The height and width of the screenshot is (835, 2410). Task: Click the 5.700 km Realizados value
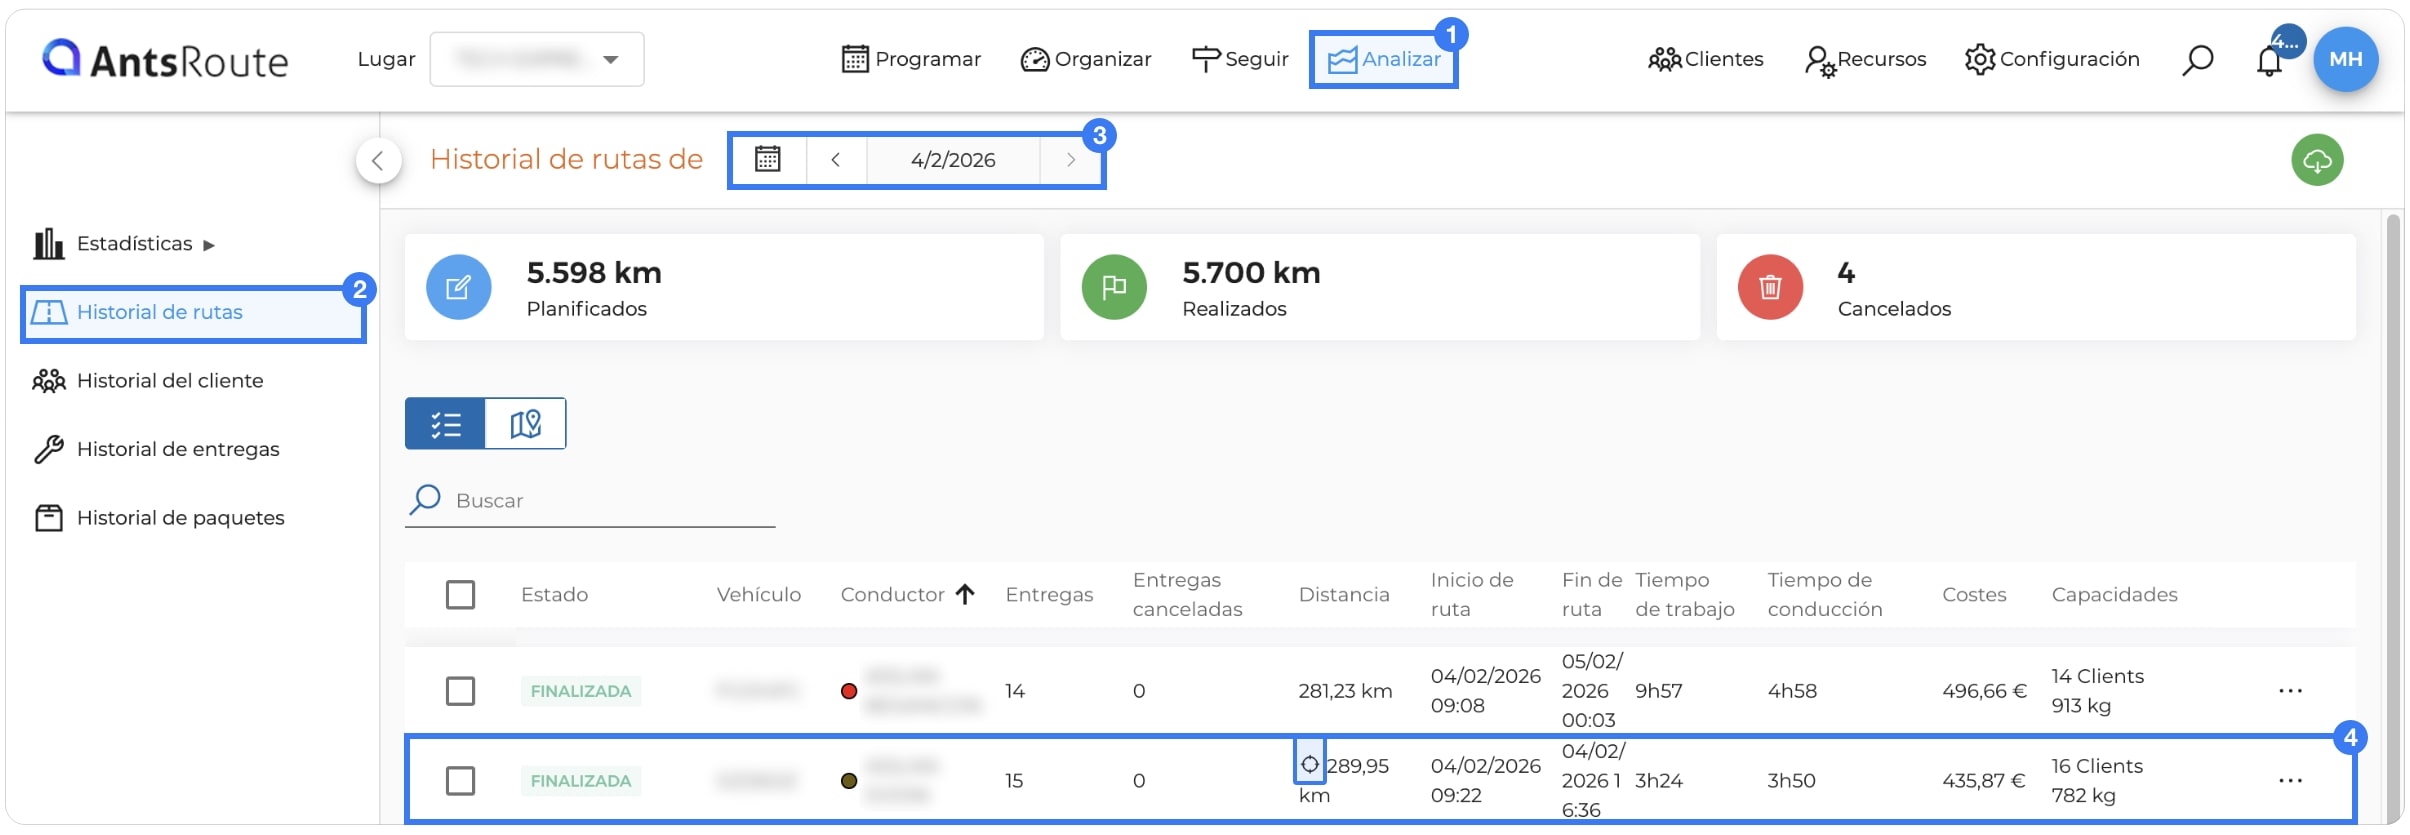pyautogui.click(x=1251, y=273)
